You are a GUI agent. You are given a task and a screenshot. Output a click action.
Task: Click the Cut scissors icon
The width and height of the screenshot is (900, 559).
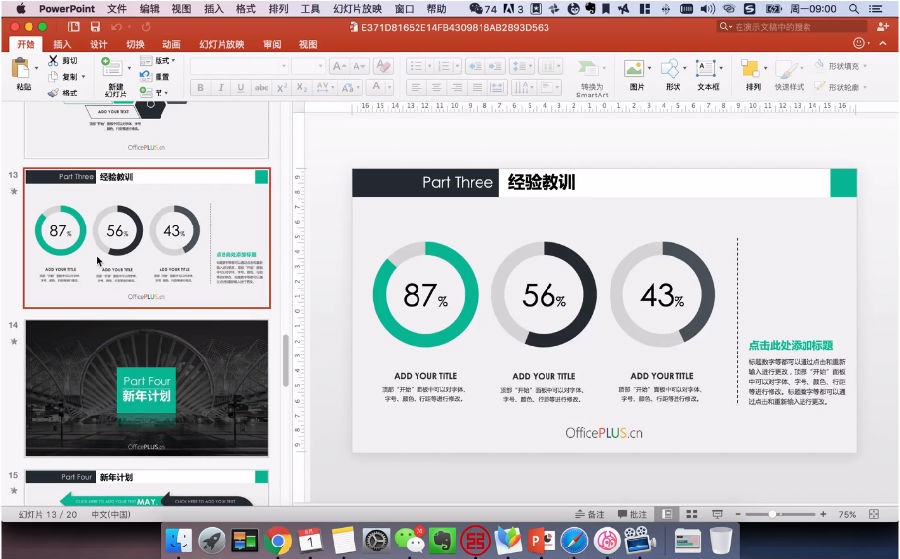pyautogui.click(x=53, y=60)
